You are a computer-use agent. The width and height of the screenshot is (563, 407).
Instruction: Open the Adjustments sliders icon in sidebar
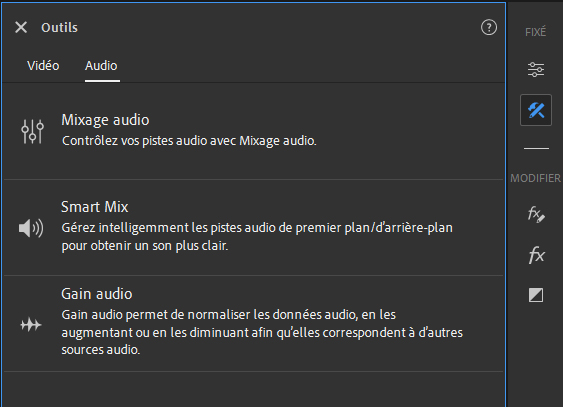click(x=536, y=69)
